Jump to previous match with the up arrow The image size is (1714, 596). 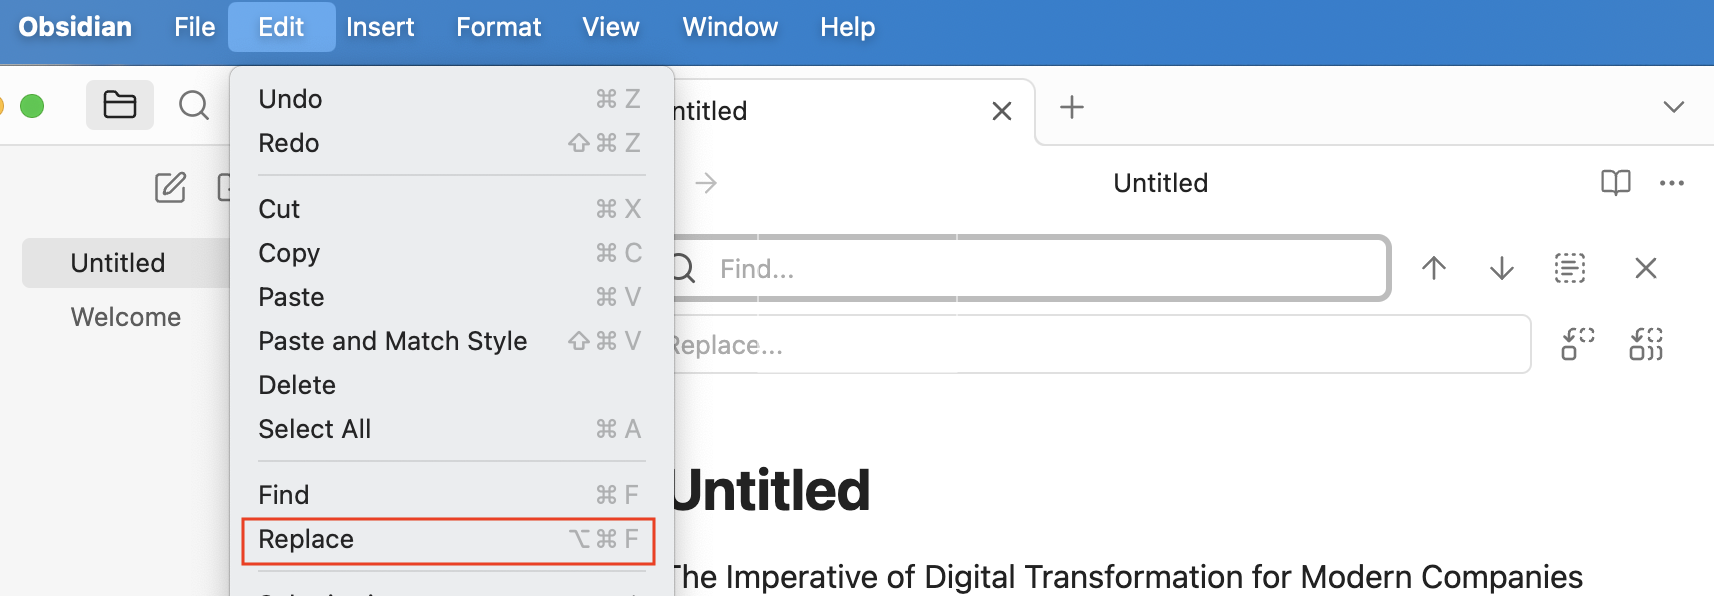point(1434,268)
